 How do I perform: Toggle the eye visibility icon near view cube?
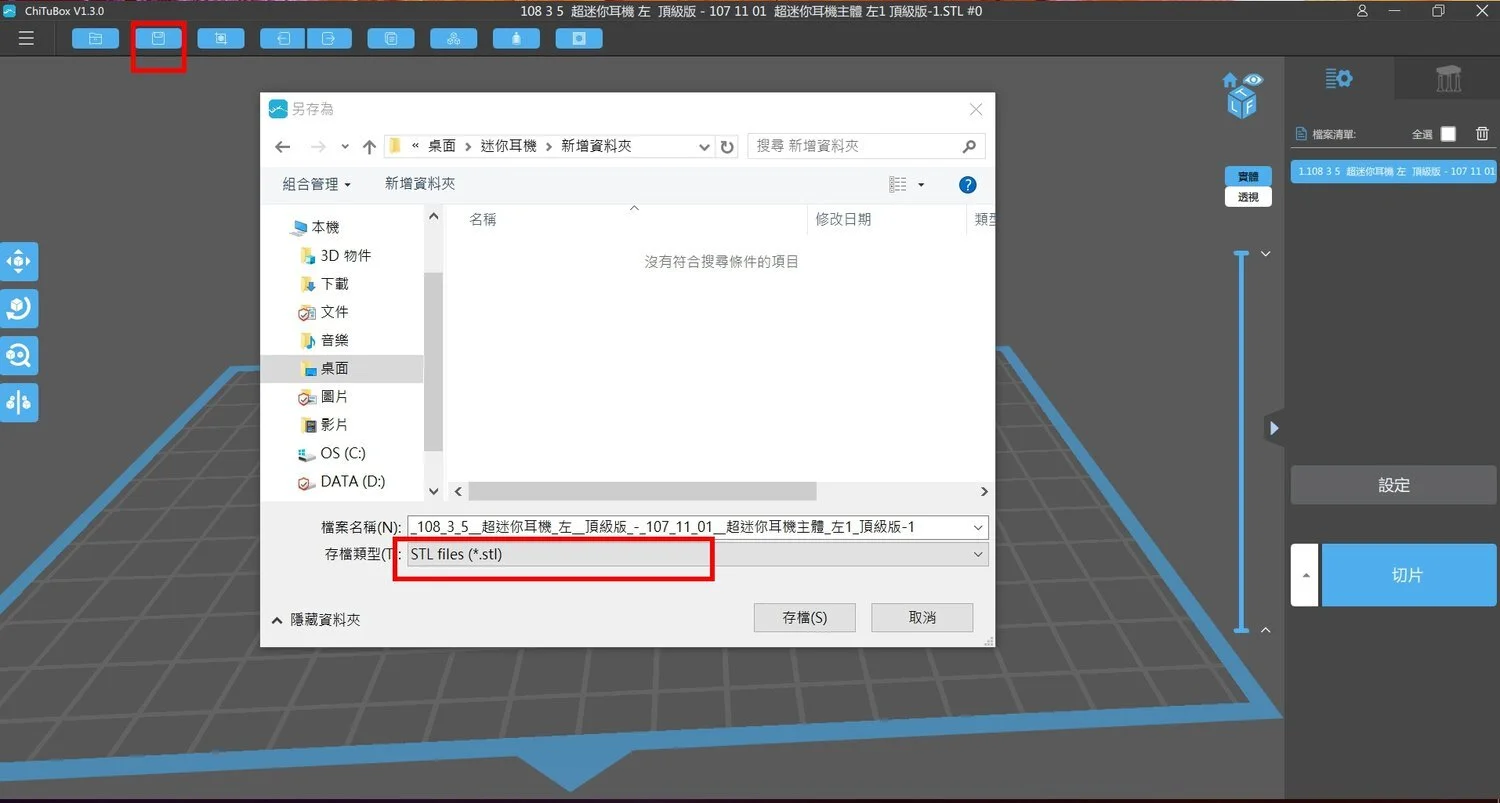tap(1253, 79)
